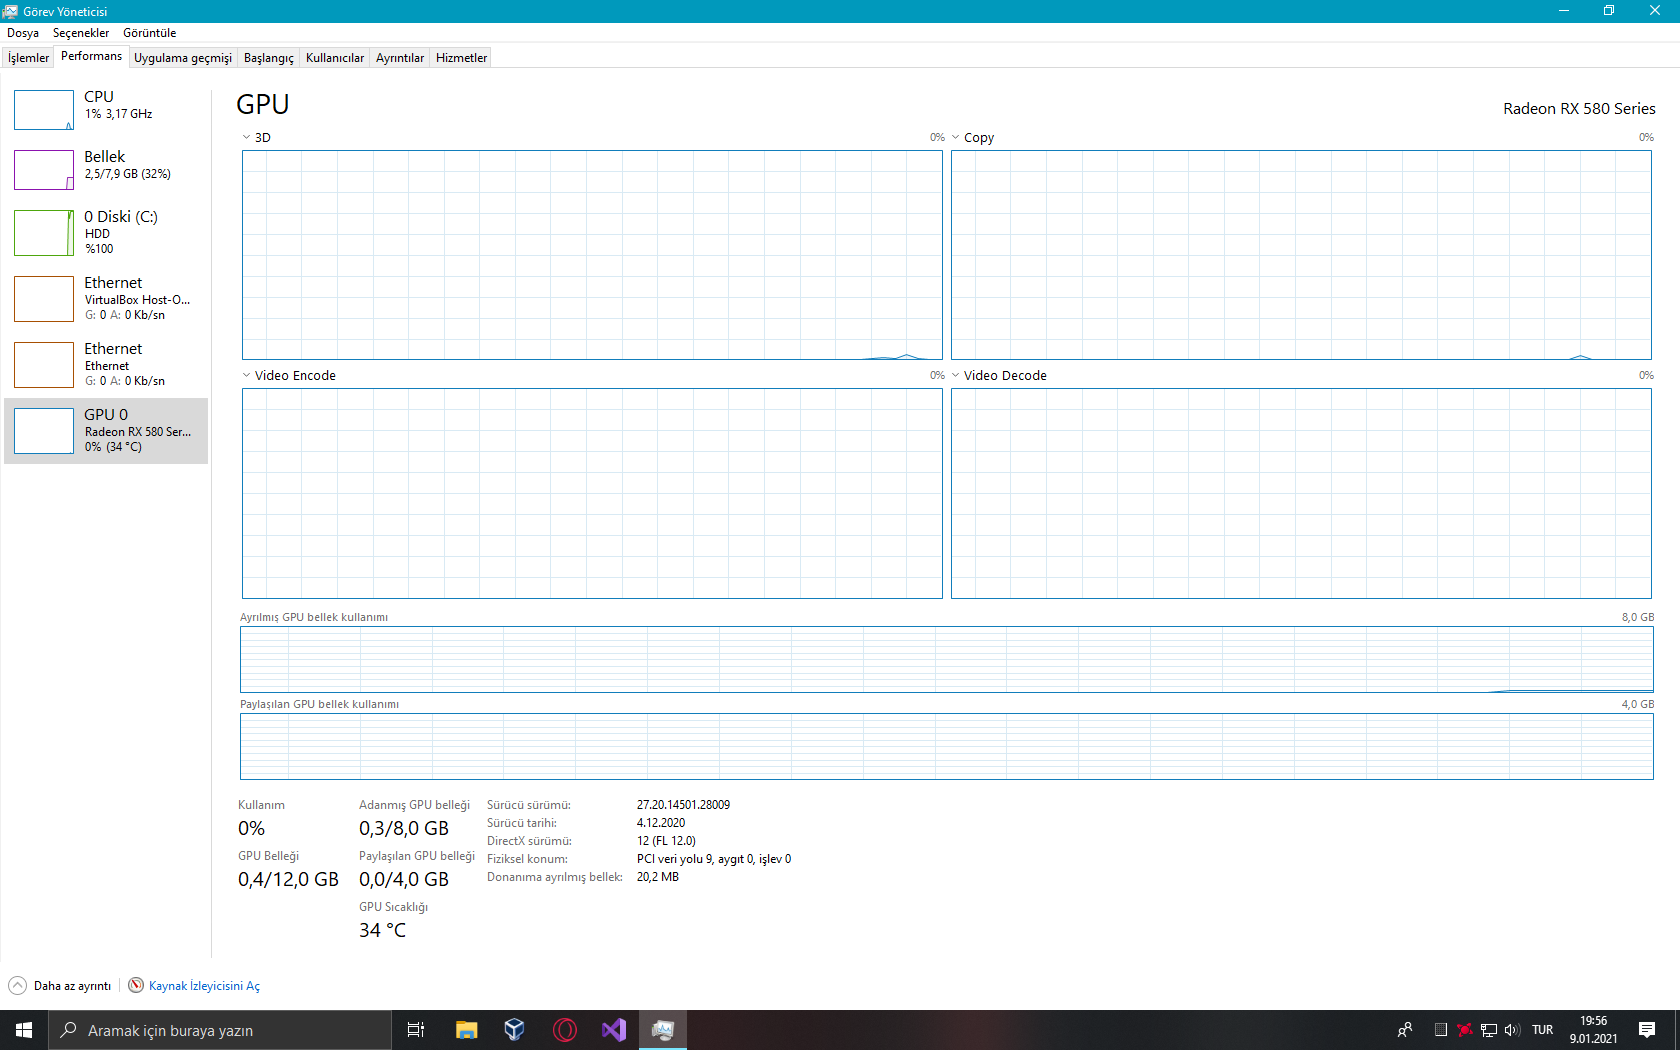This screenshot has width=1680, height=1050.
Task: Click the taskbar search box
Action: (220, 1030)
